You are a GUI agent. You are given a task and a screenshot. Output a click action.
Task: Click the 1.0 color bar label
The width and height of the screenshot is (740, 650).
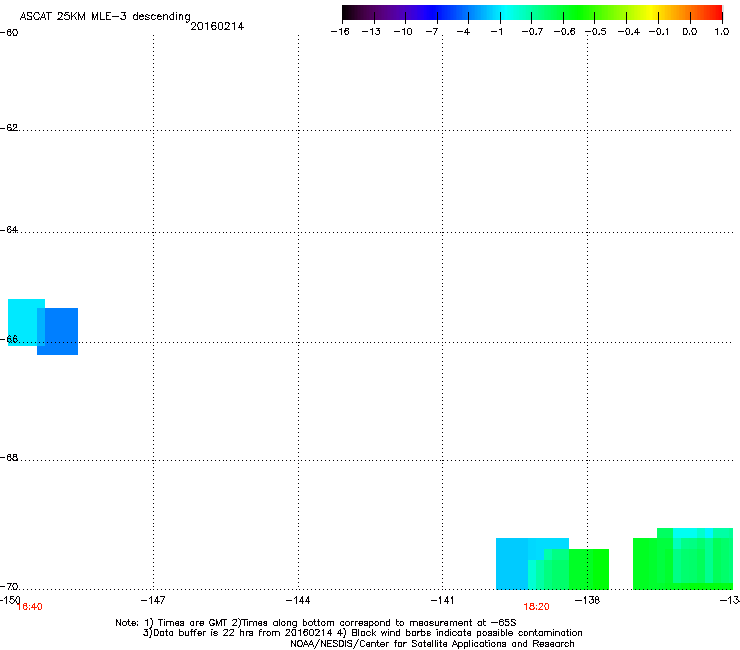[x=722, y=32]
